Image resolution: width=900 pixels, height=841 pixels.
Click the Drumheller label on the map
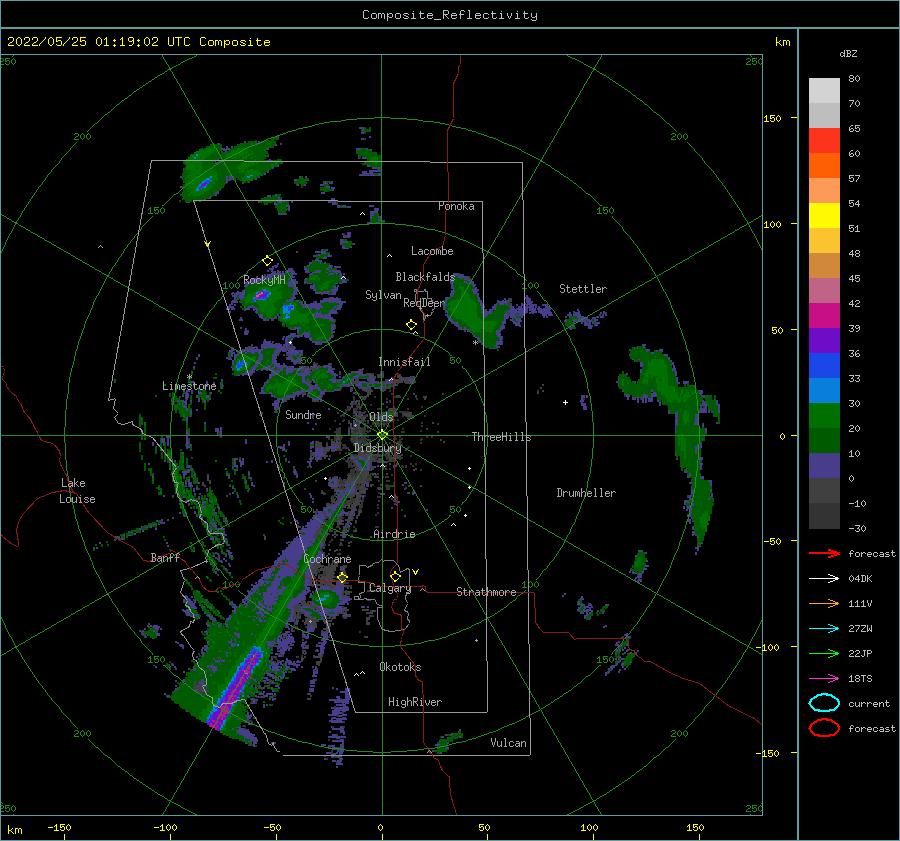(x=586, y=493)
